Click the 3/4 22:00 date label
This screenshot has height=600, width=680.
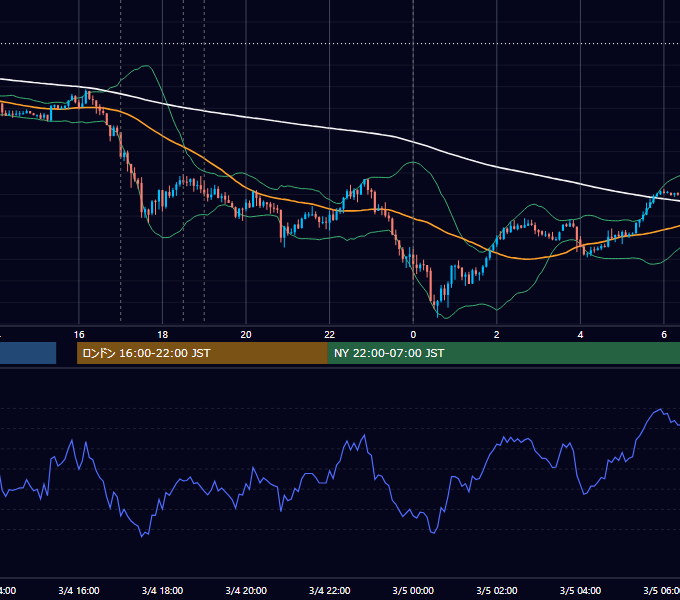[330, 590]
